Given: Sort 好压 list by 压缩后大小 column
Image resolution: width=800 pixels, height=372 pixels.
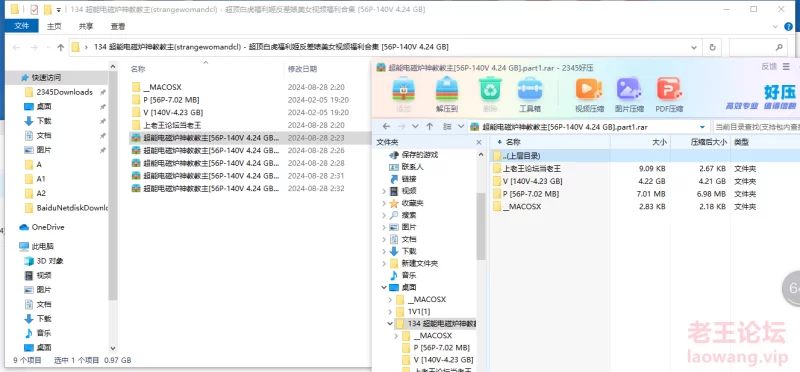Looking at the screenshot, I should tap(709, 142).
